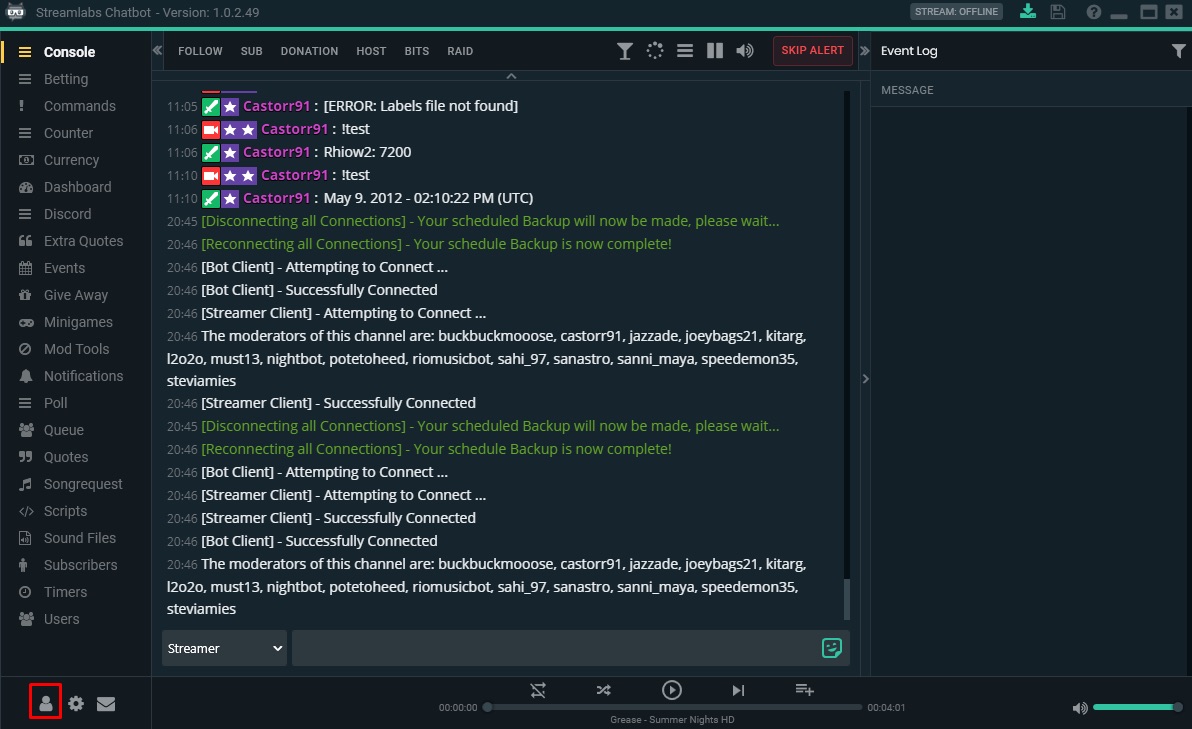Click the user connections icon in bottom-left
1192x729 pixels.
pyautogui.click(x=46, y=703)
